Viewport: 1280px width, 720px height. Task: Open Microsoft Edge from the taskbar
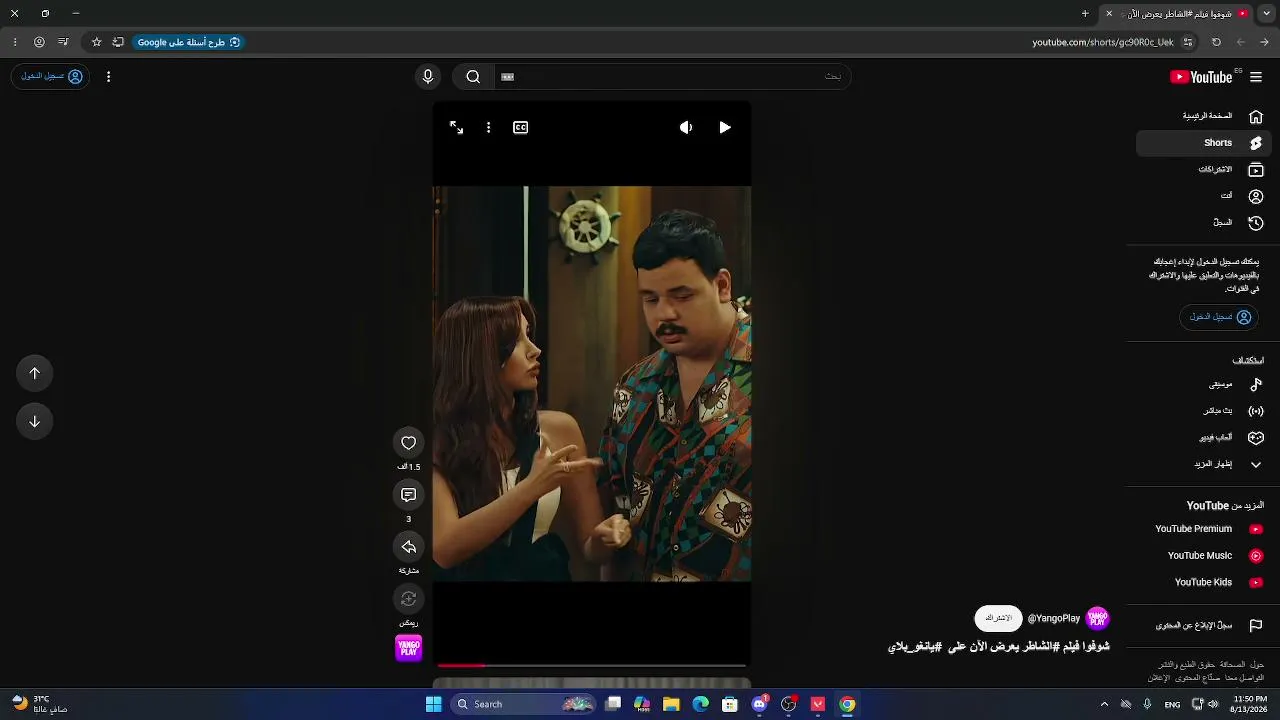pos(701,704)
